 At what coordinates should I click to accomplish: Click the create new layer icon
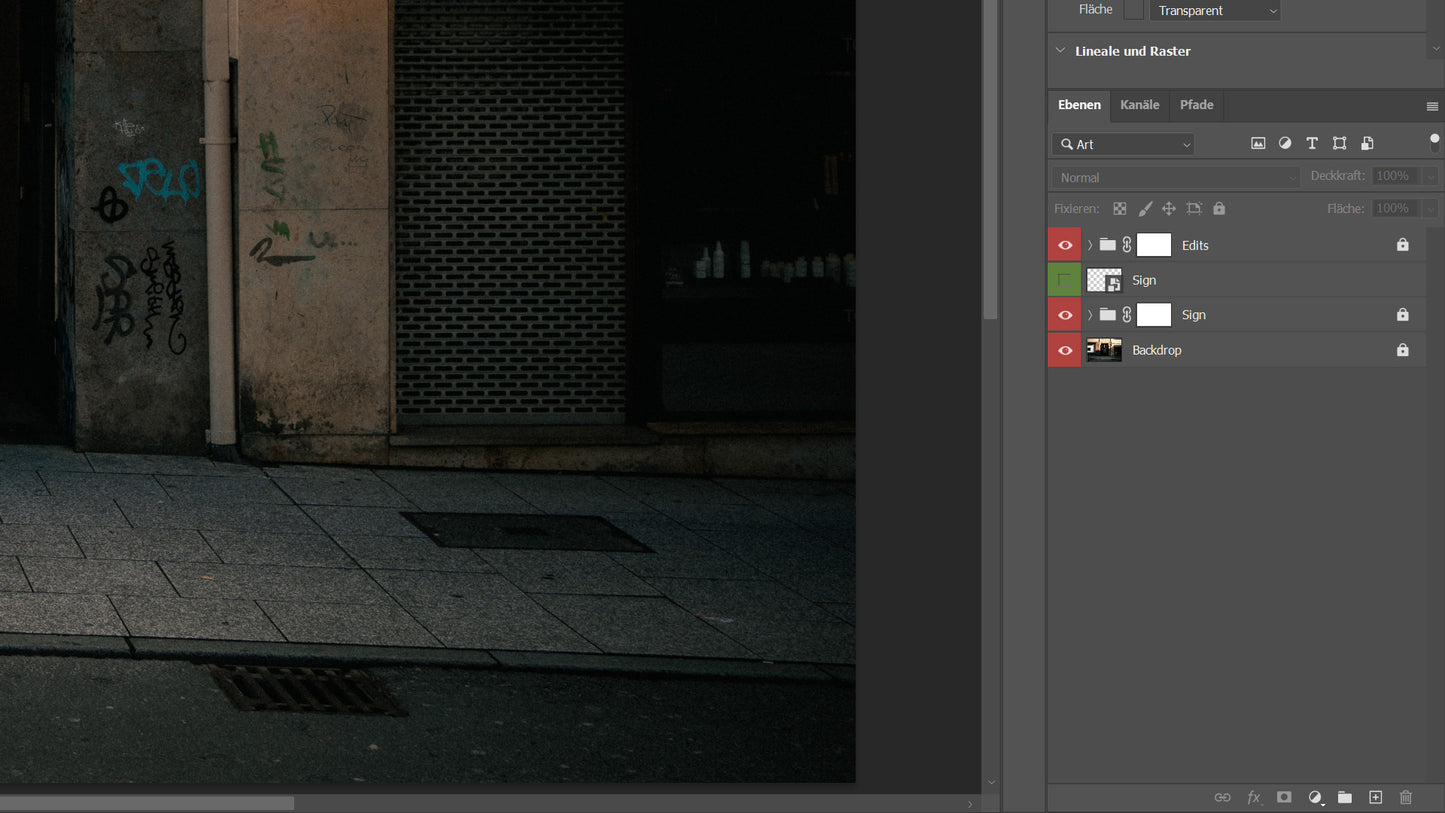[1375, 797]
